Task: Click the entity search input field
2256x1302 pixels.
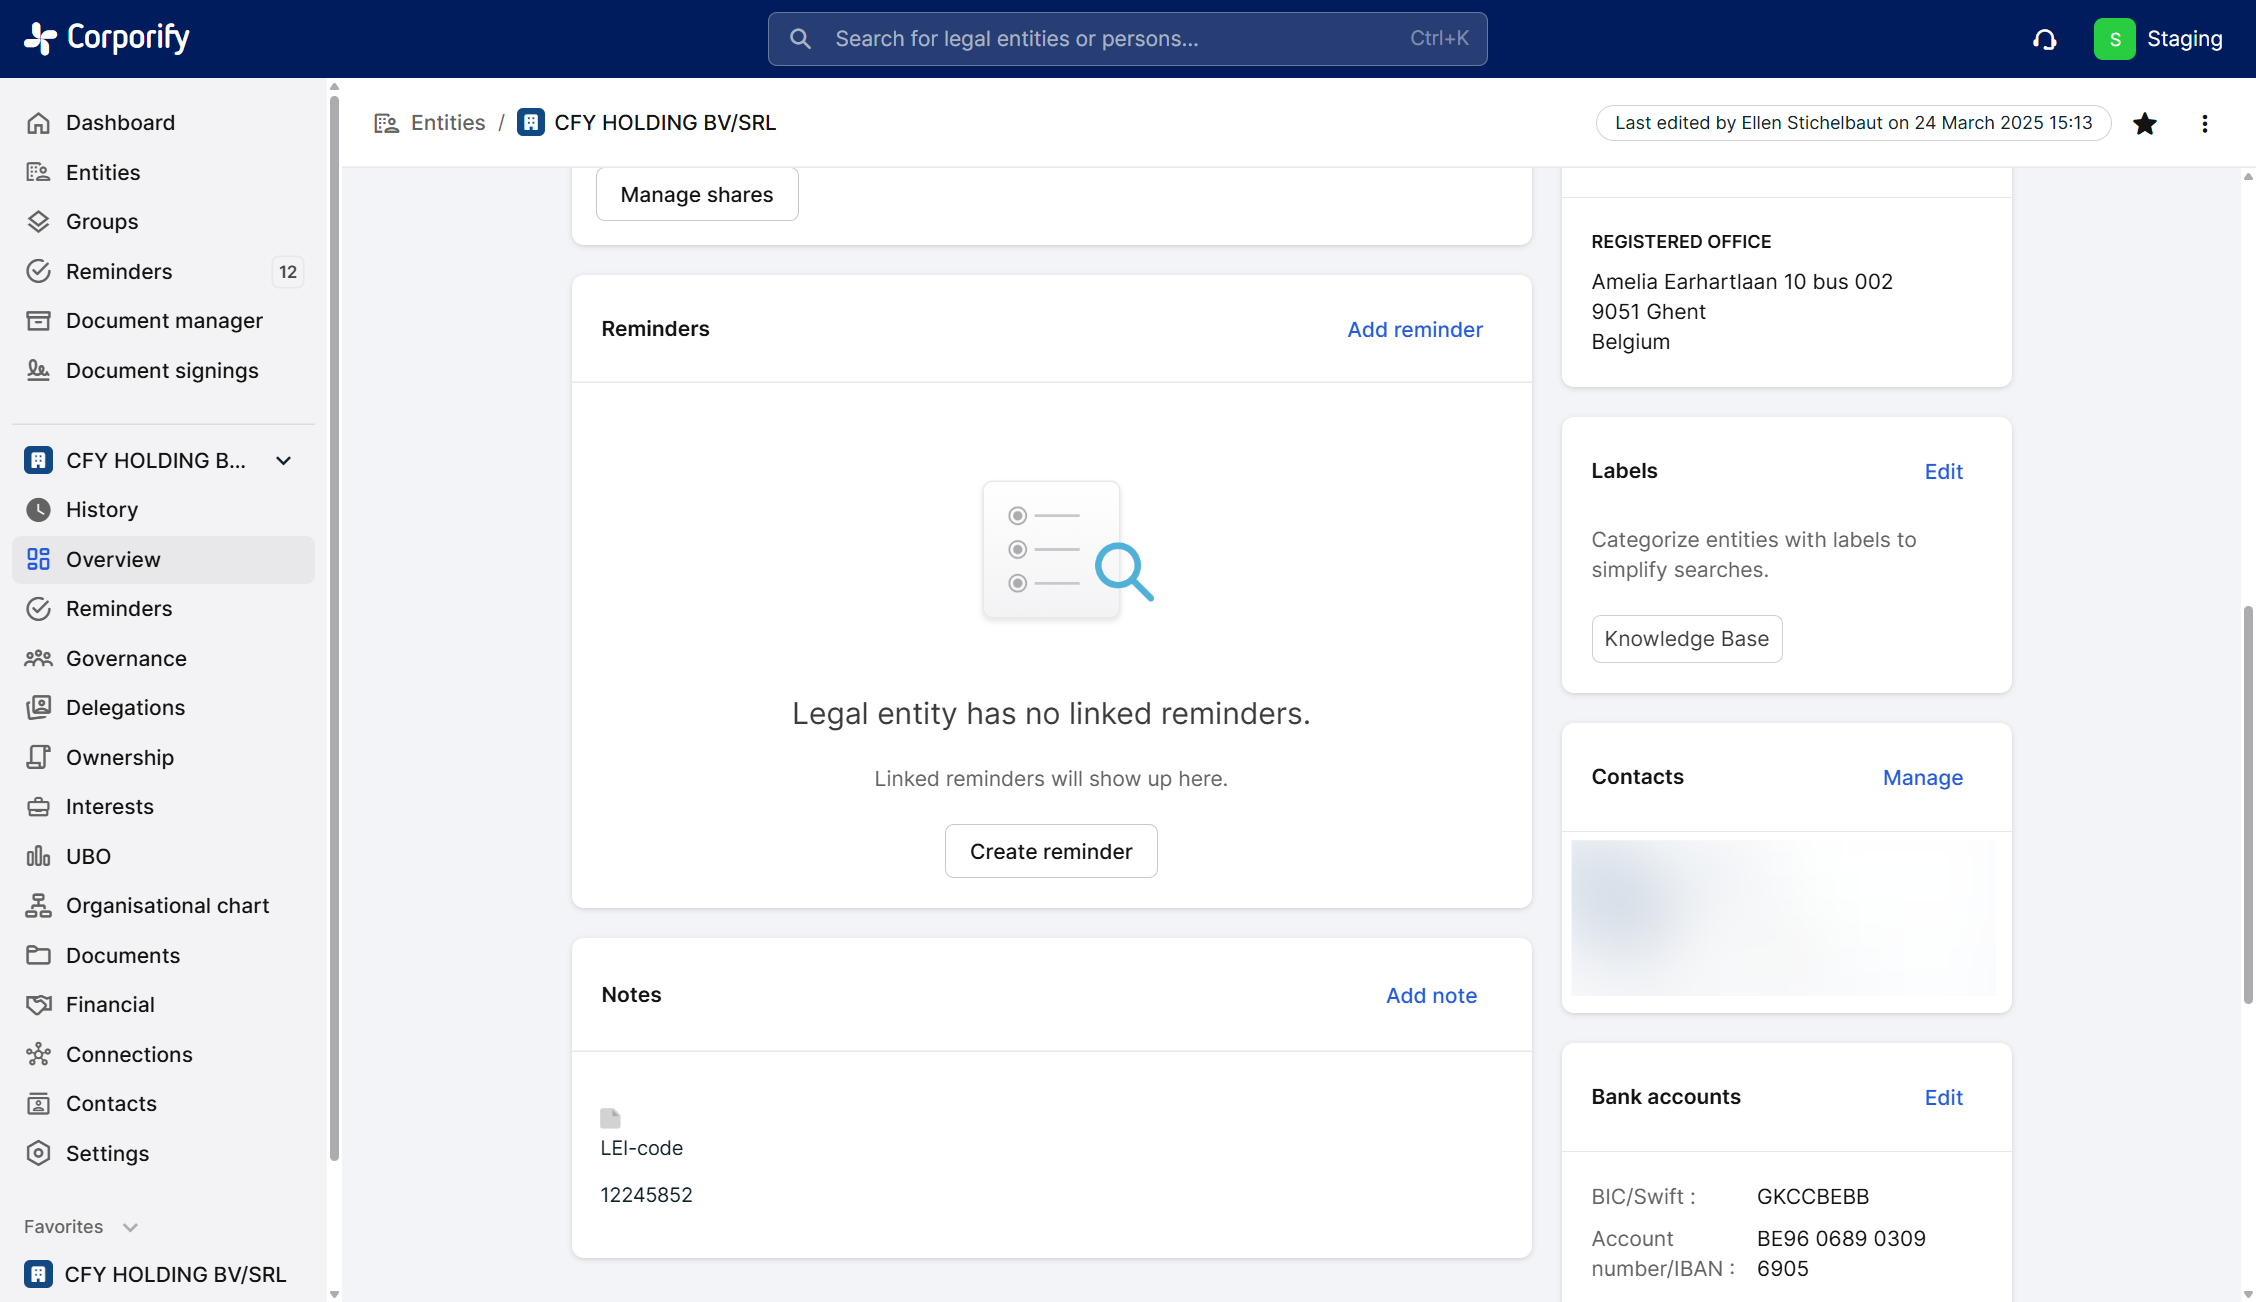Action: (x=1126, y=39)
